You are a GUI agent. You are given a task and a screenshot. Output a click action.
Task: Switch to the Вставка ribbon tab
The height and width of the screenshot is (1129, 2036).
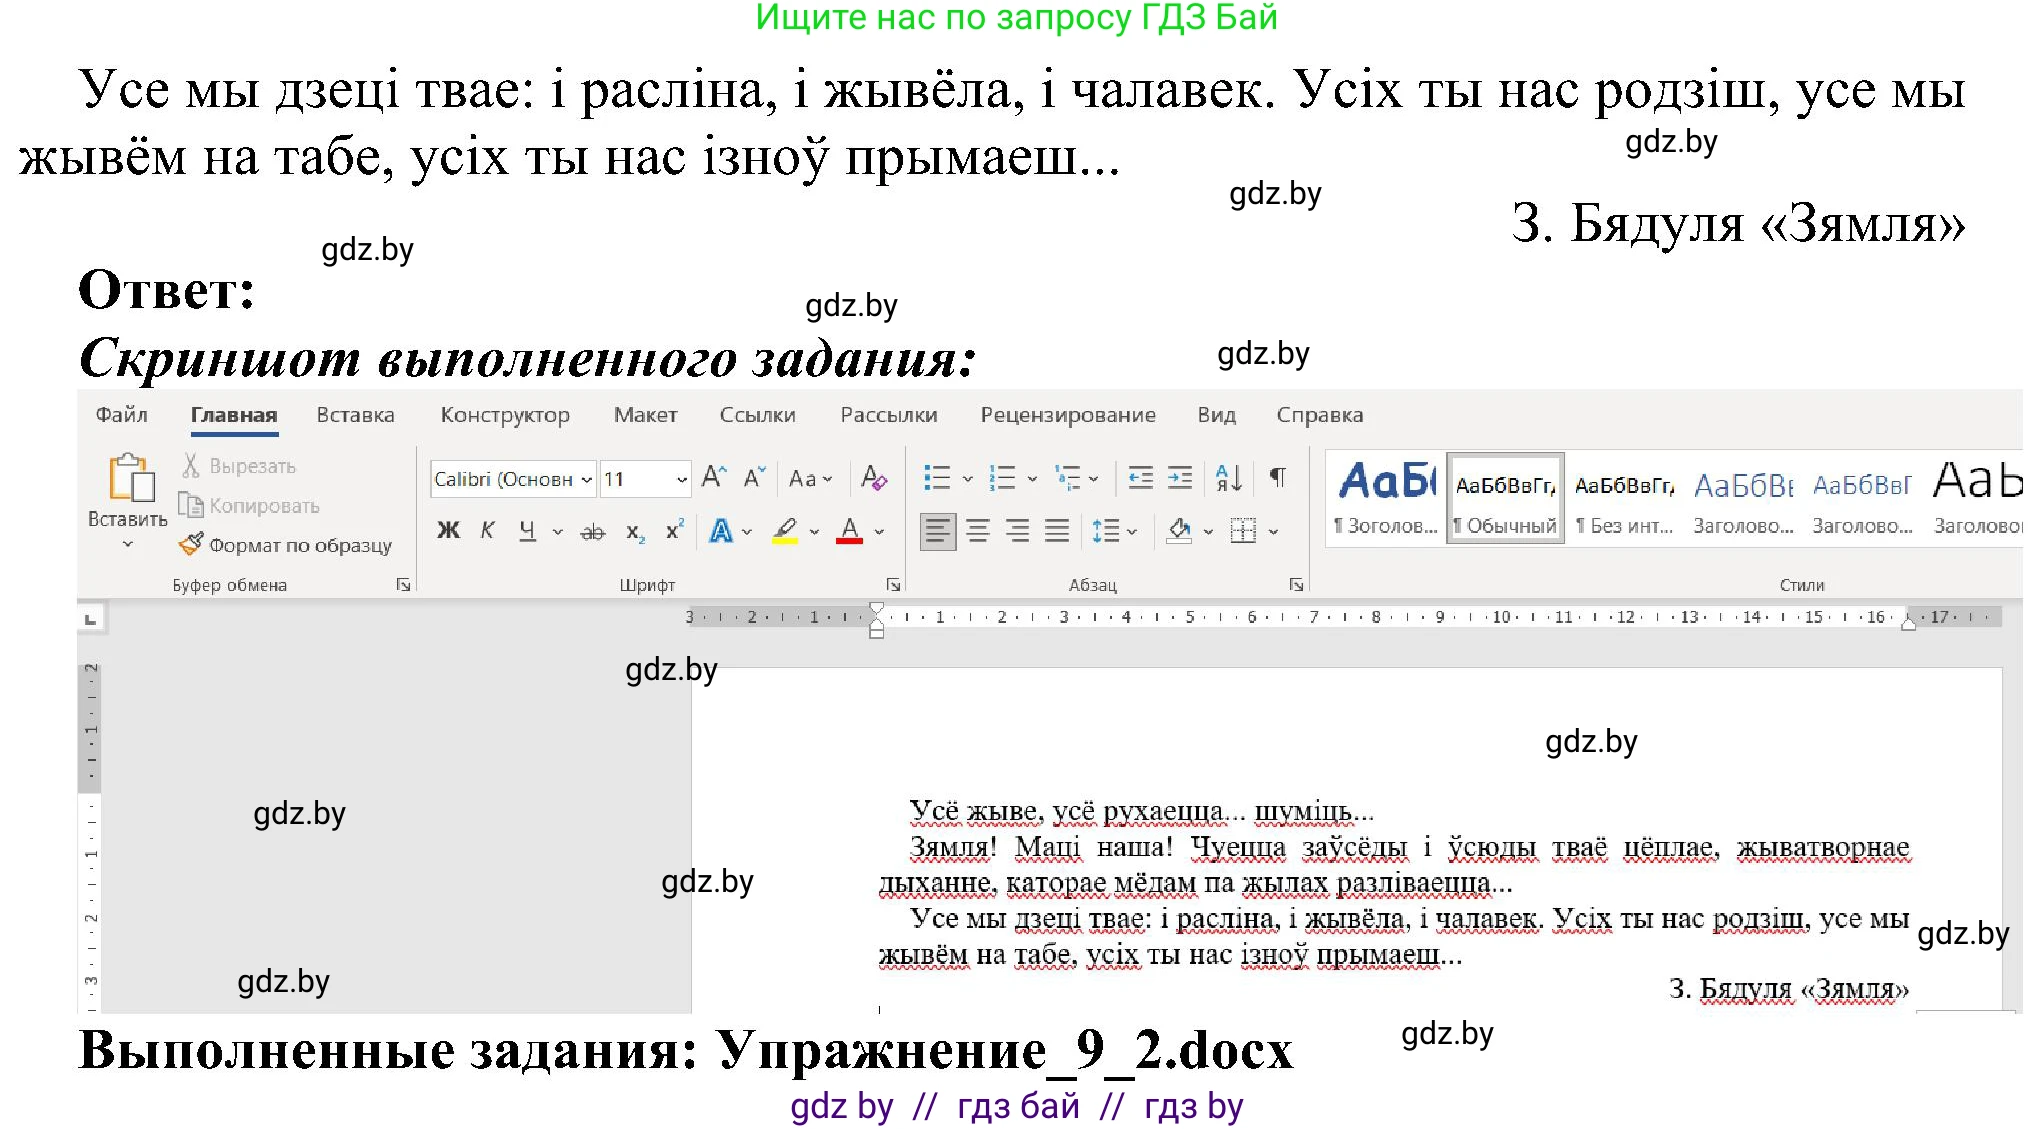click(355, 414)
